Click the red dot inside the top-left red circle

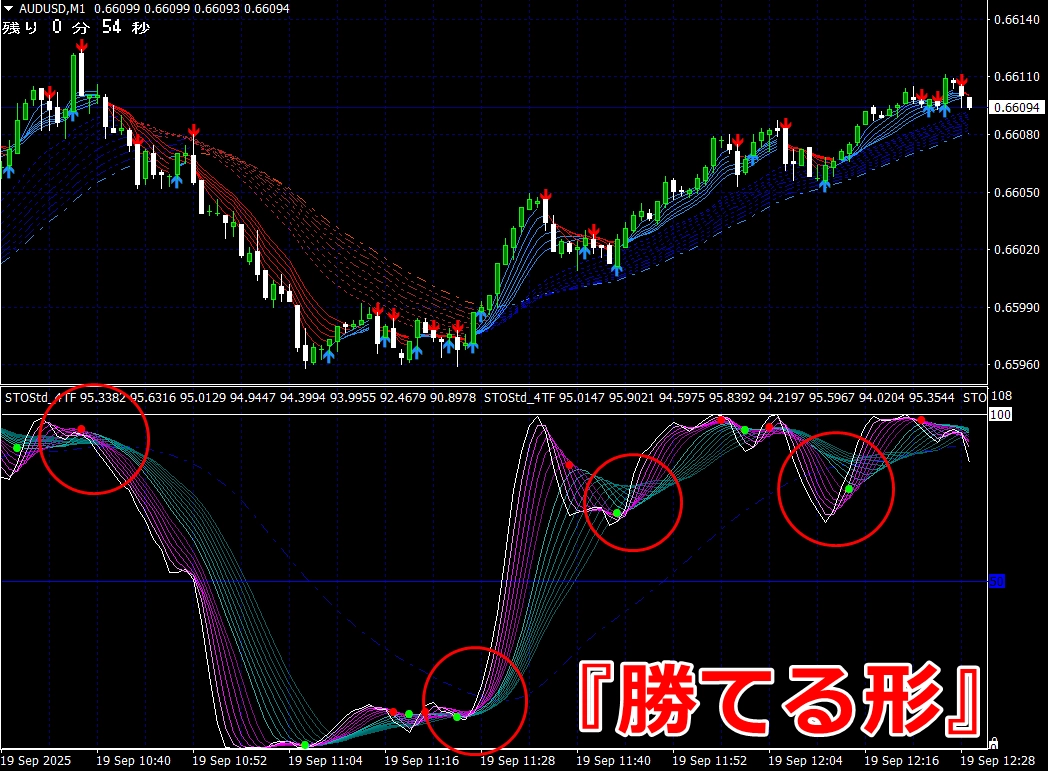82,429
